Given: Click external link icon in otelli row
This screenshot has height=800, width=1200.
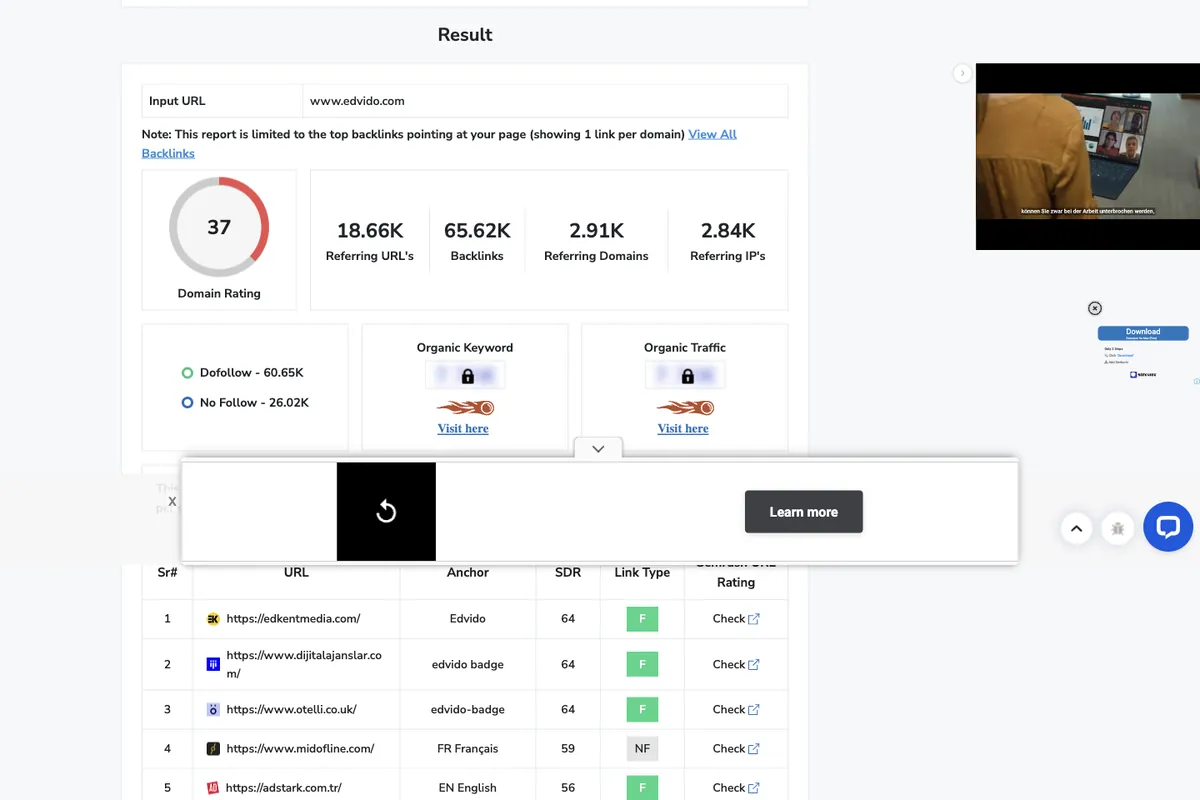Looking at the screenshot, I should click(754, 709).
